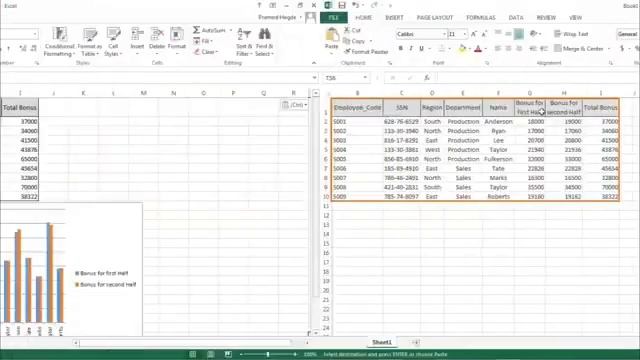Open the General number format dropdown
This screenshot has height=360, width=640.
[627, 34]
